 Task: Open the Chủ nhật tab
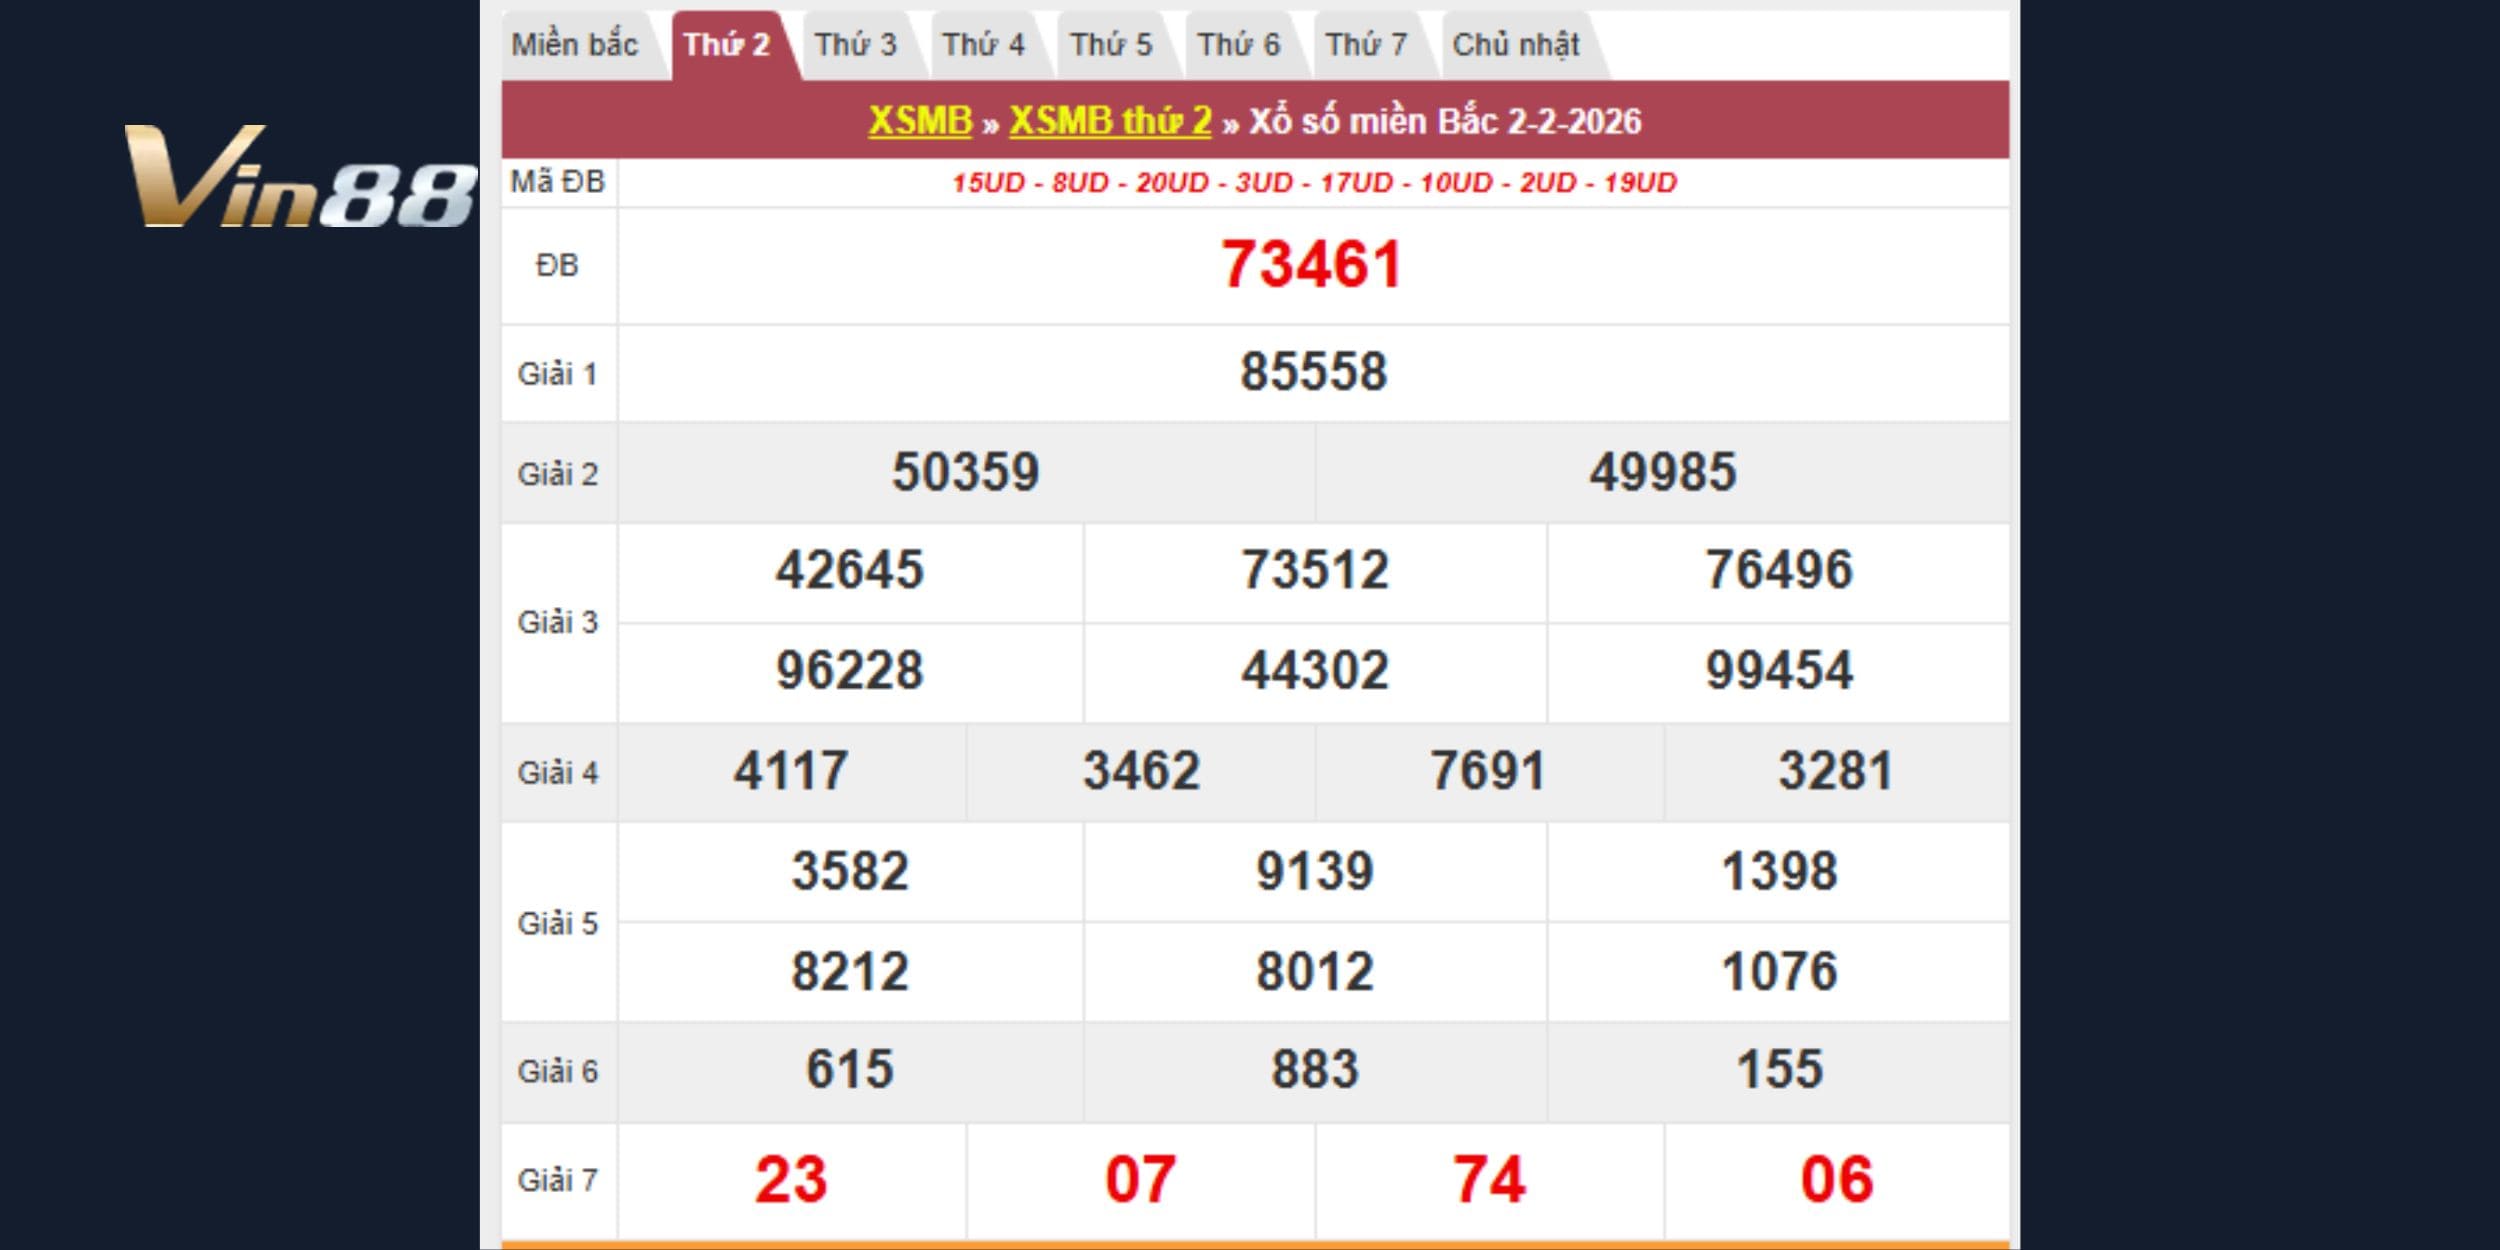[x=1516, y=45]
